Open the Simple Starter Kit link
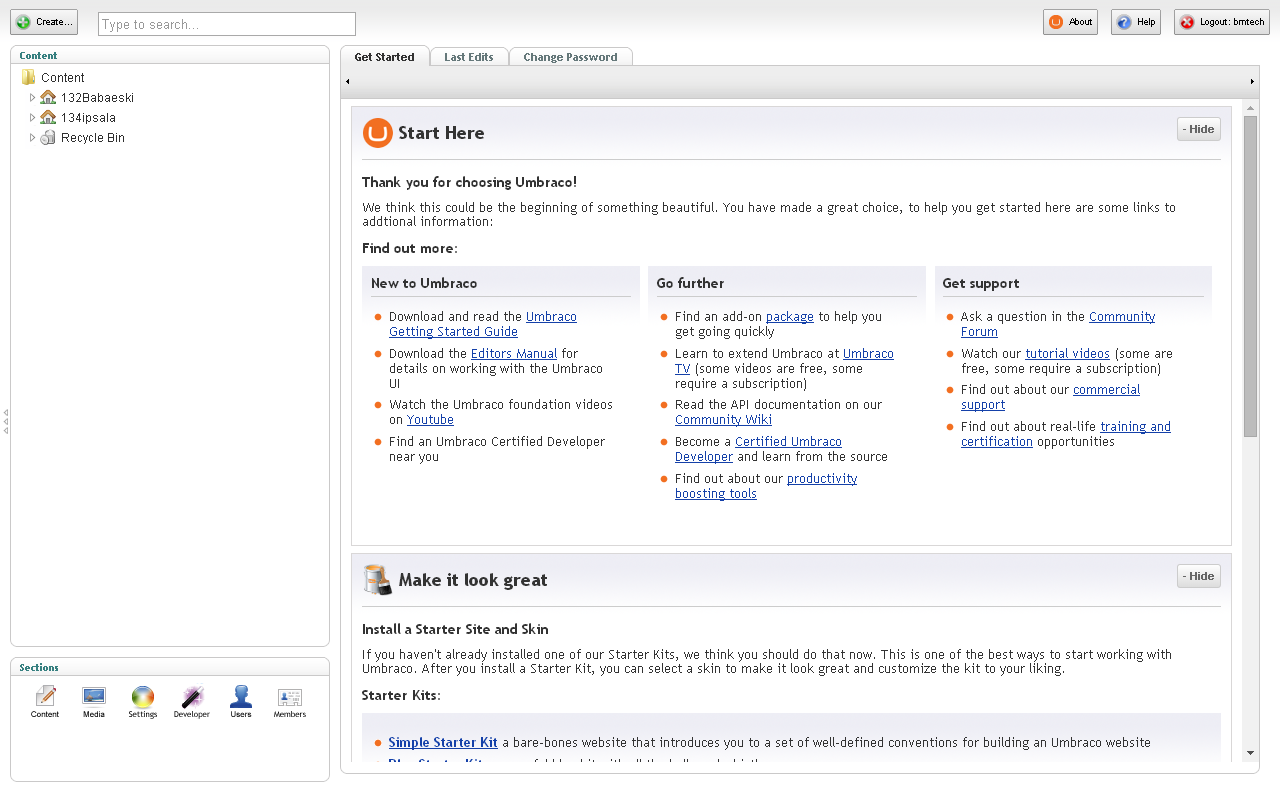The image size is (1280, 800). 443,743
